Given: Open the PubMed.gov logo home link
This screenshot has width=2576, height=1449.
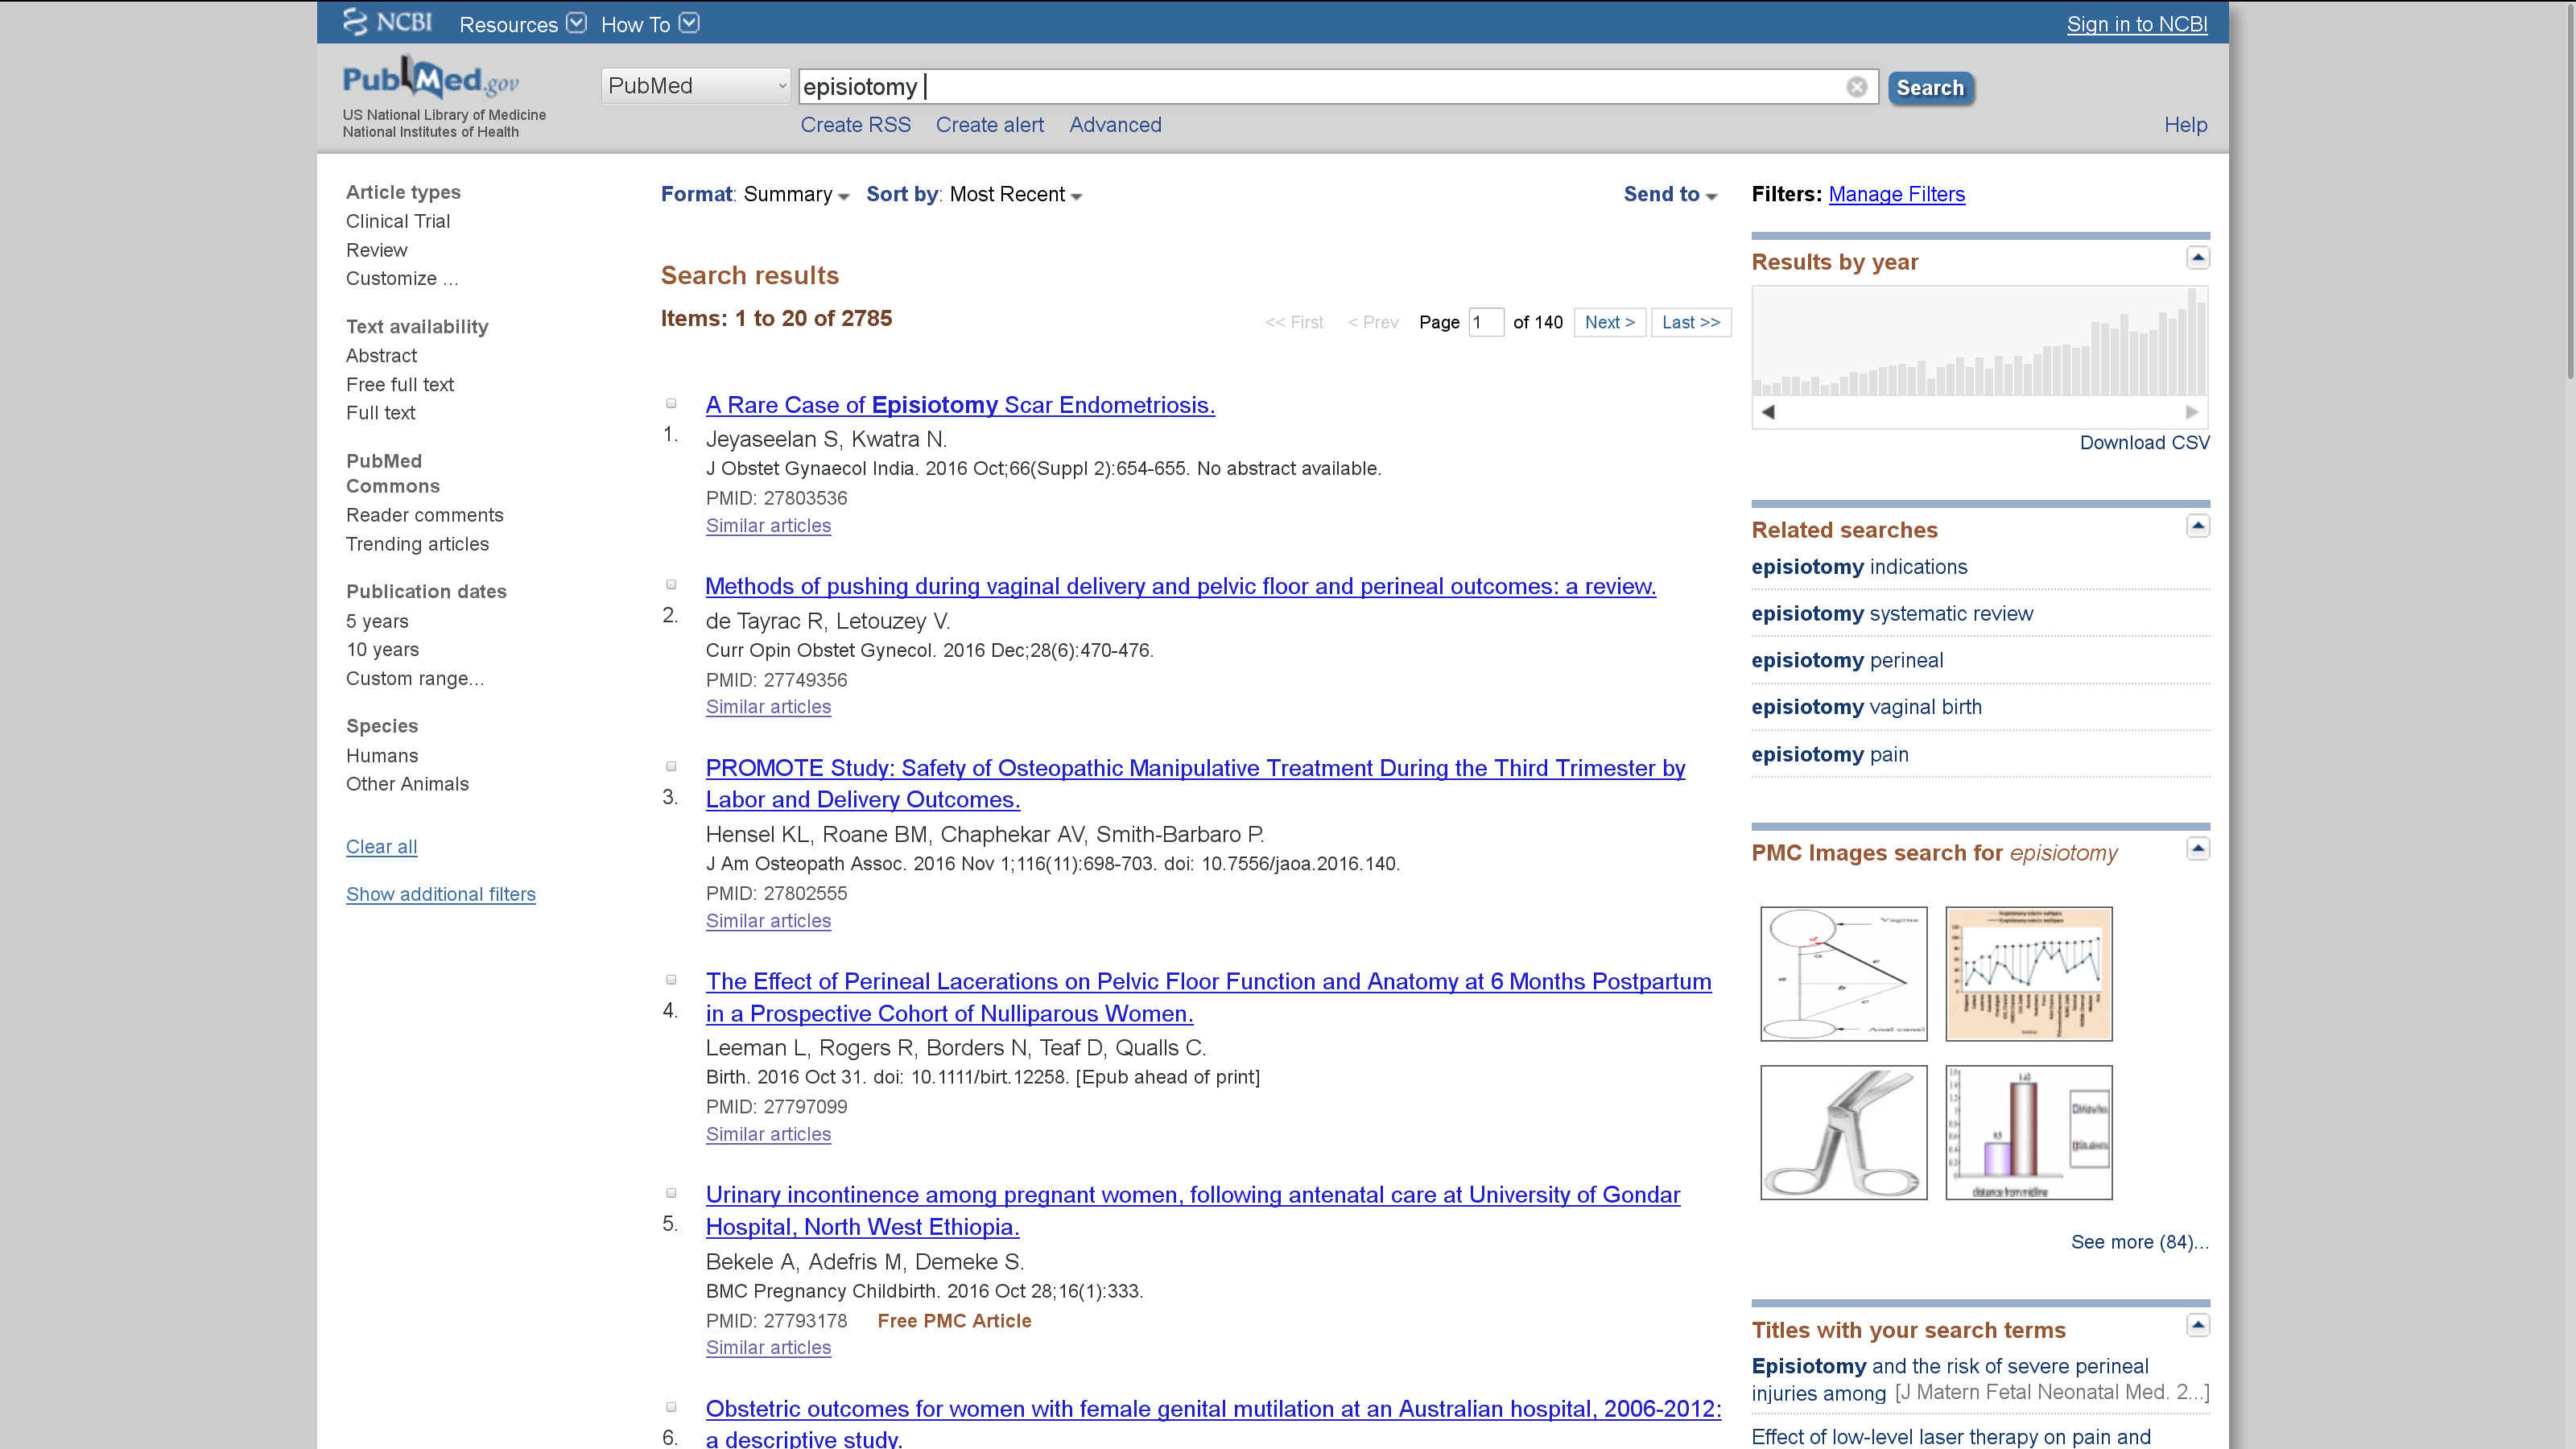Looking at the screenshot, I should coord(431,78).
